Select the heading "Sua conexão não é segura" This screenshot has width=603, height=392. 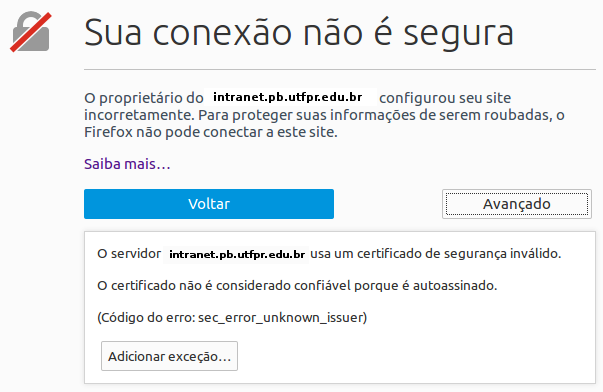[299, 33]
